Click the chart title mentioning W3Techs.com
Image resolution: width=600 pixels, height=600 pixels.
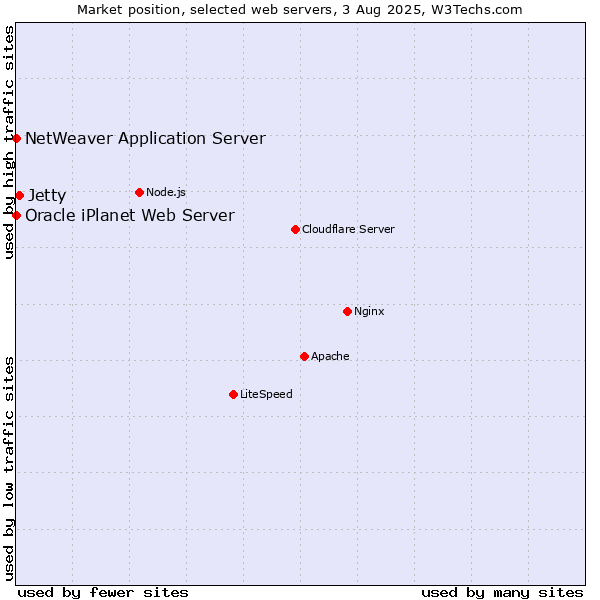click(300, 10)
